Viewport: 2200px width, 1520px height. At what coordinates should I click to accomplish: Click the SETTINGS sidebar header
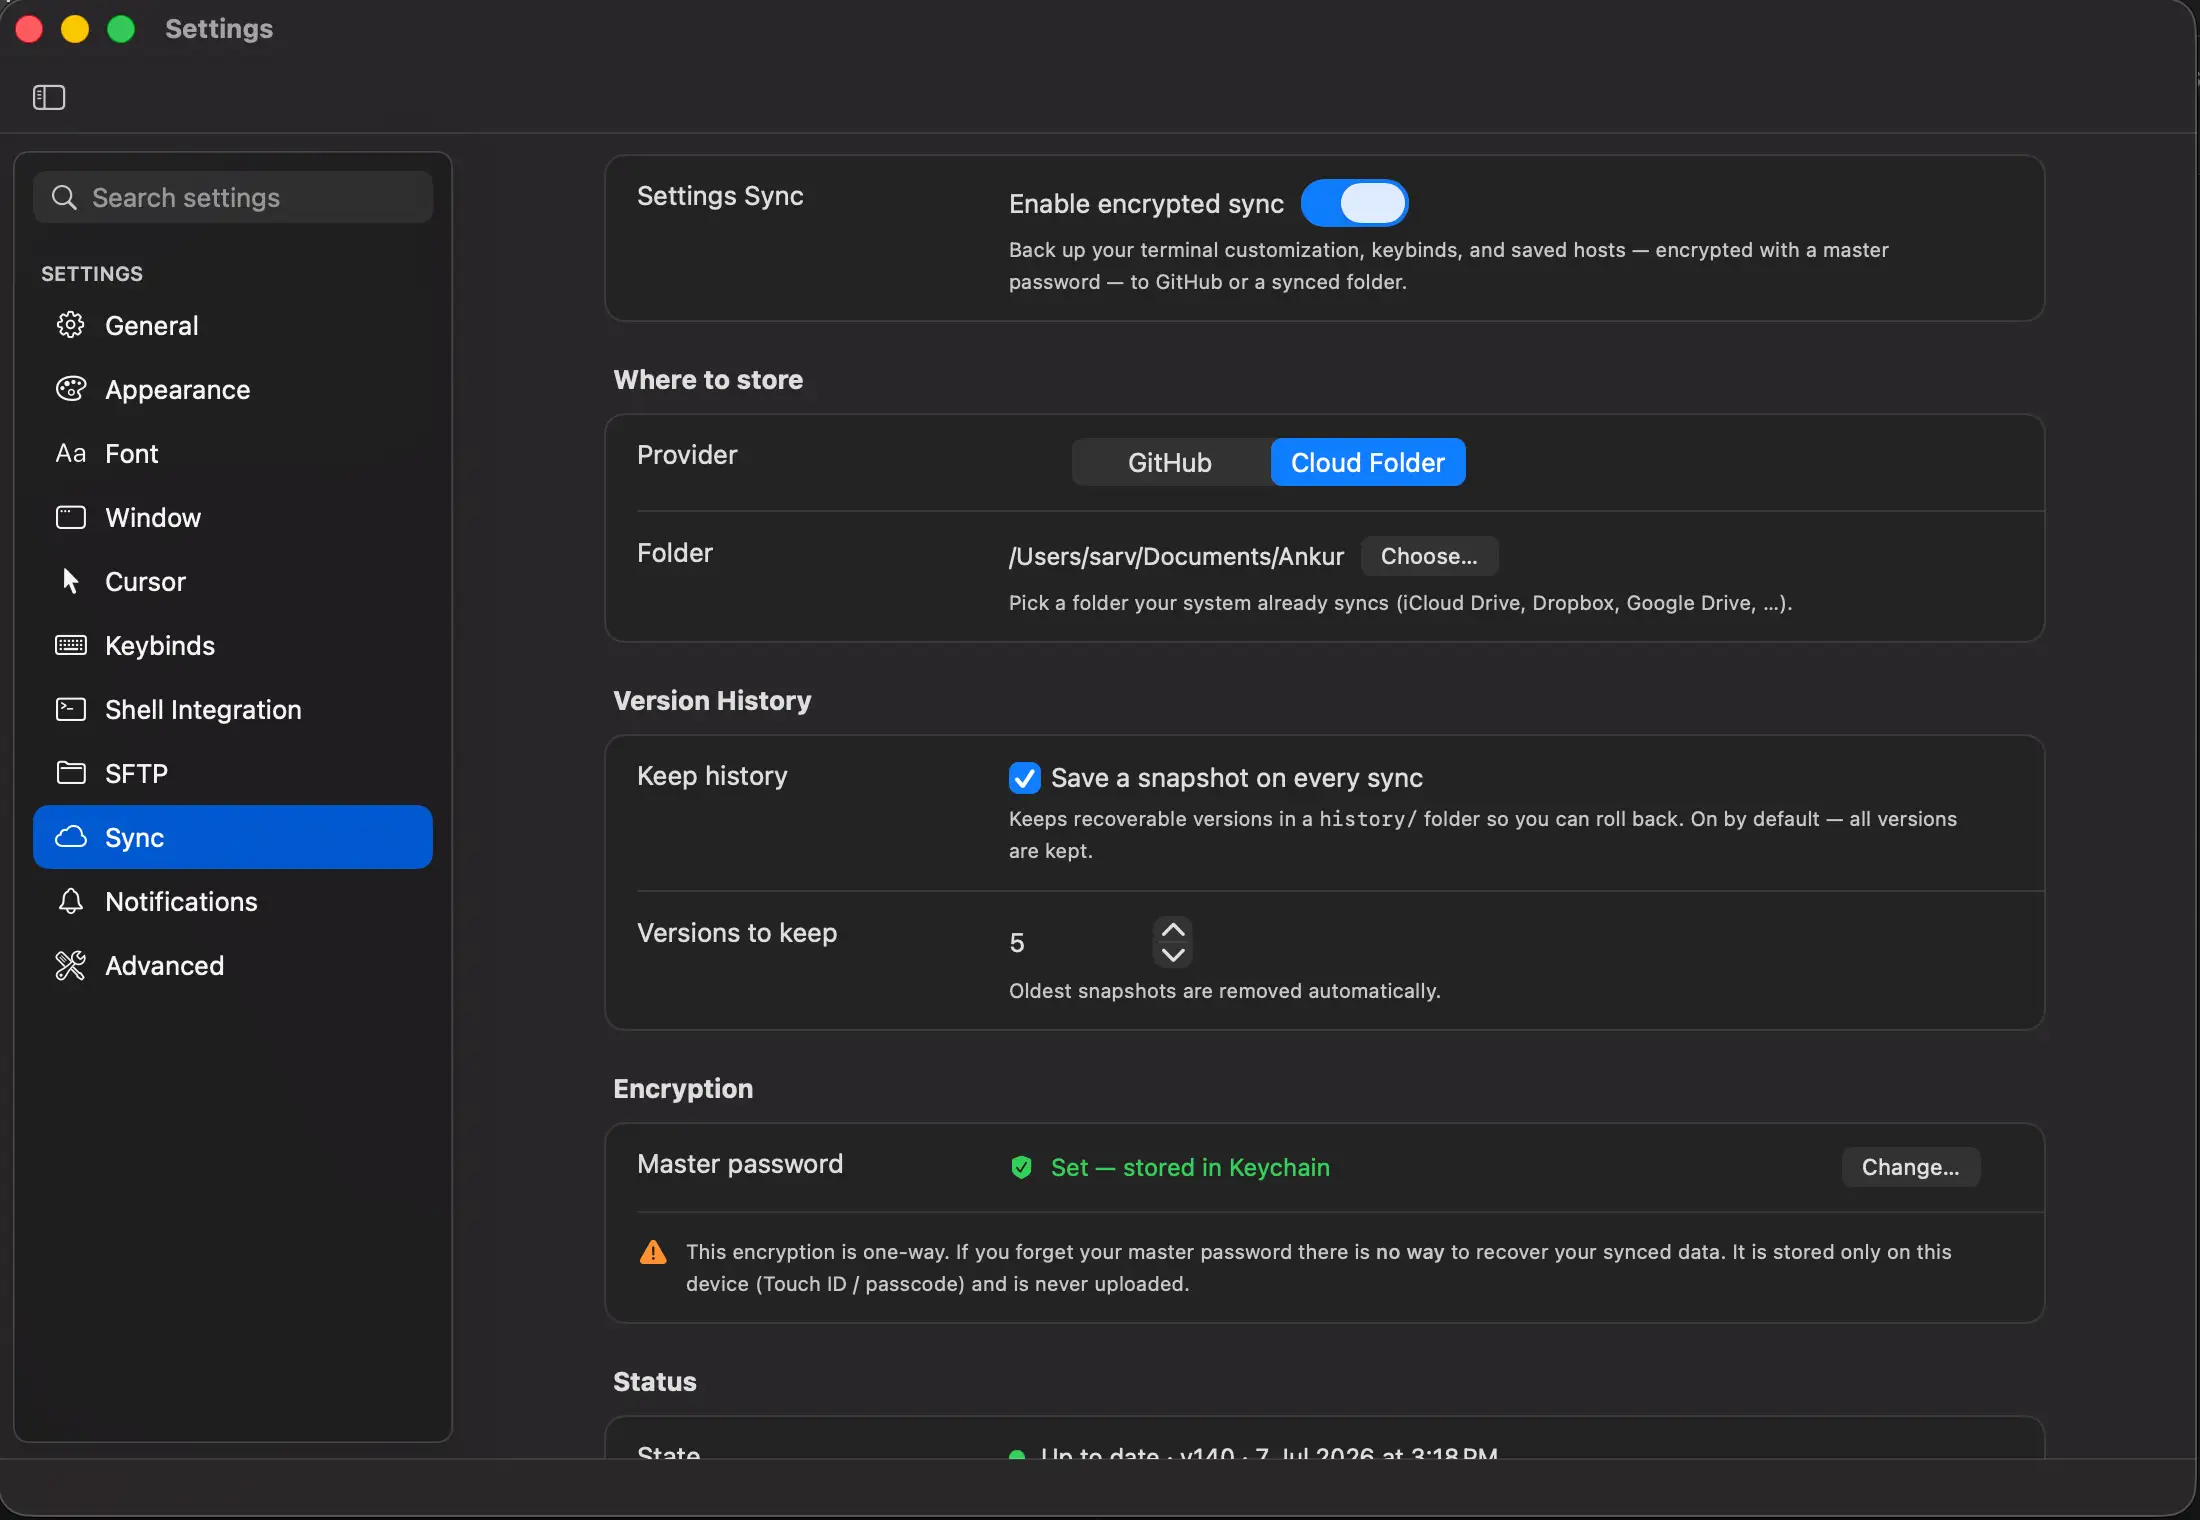tap(92, 273)
